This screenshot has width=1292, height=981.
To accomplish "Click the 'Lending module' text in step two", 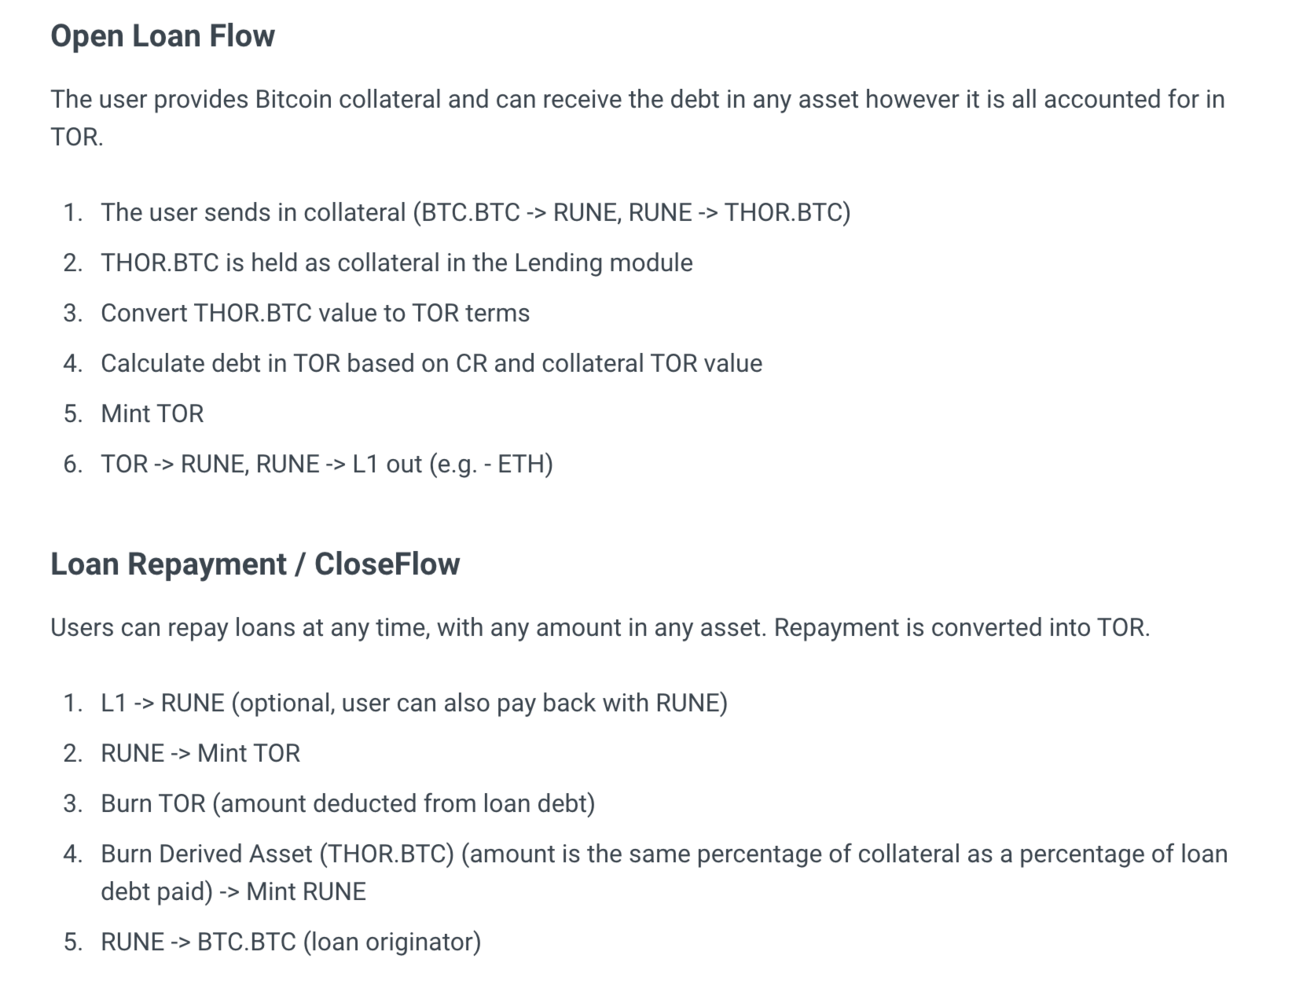I will [x=603, y=263].
